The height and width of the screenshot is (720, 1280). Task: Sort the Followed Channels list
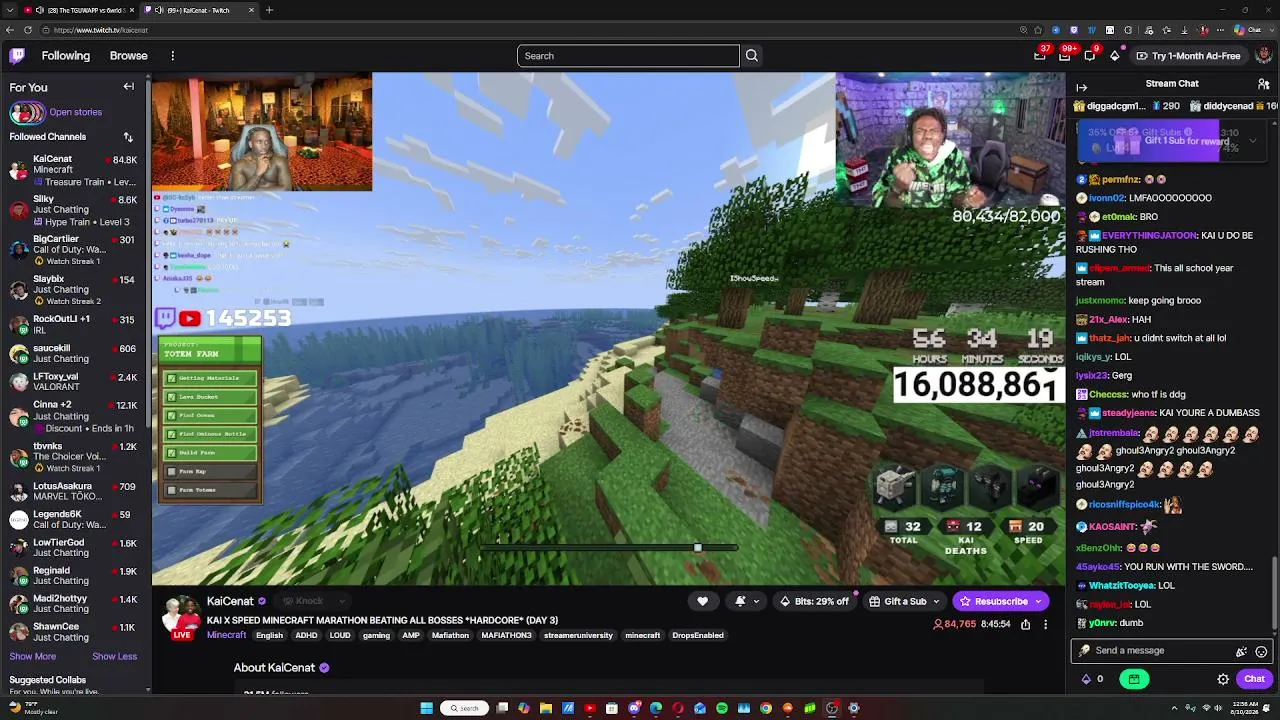pyautogui.click(x=128, y=137)
